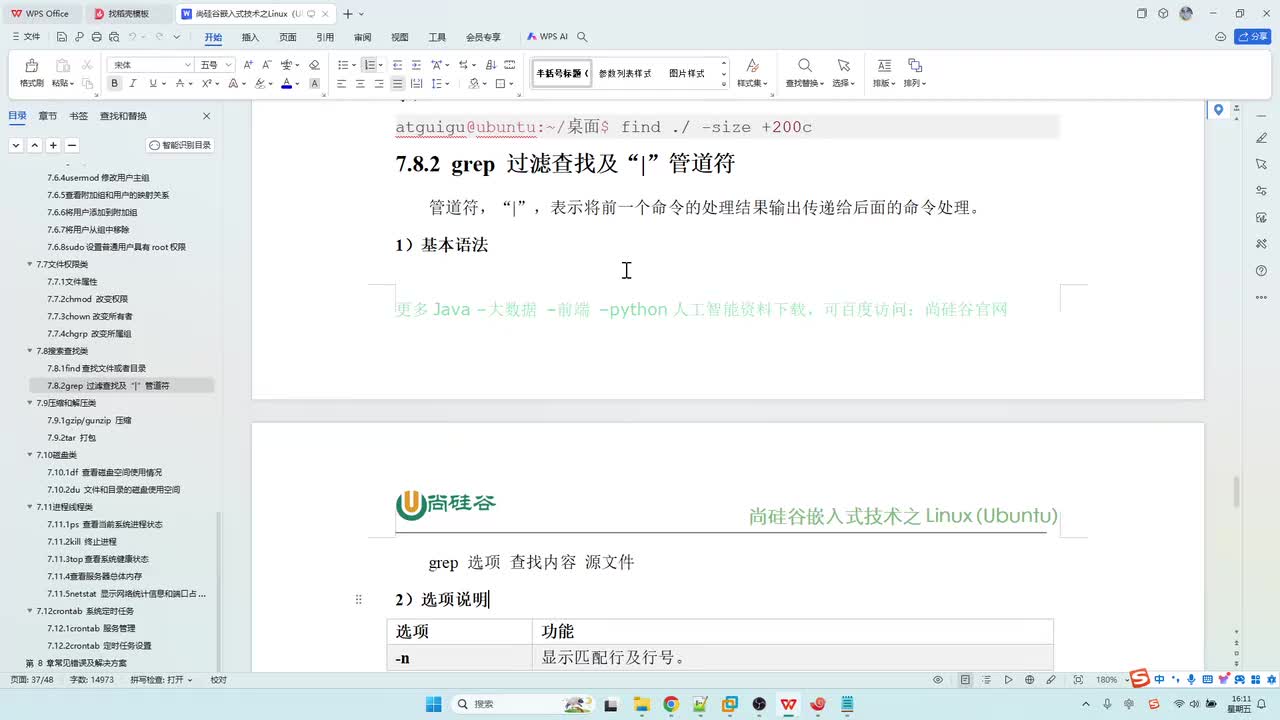Viewport: 1280px width, 720px height.
Task: Toggle Underline formatting
Action: 151,84
